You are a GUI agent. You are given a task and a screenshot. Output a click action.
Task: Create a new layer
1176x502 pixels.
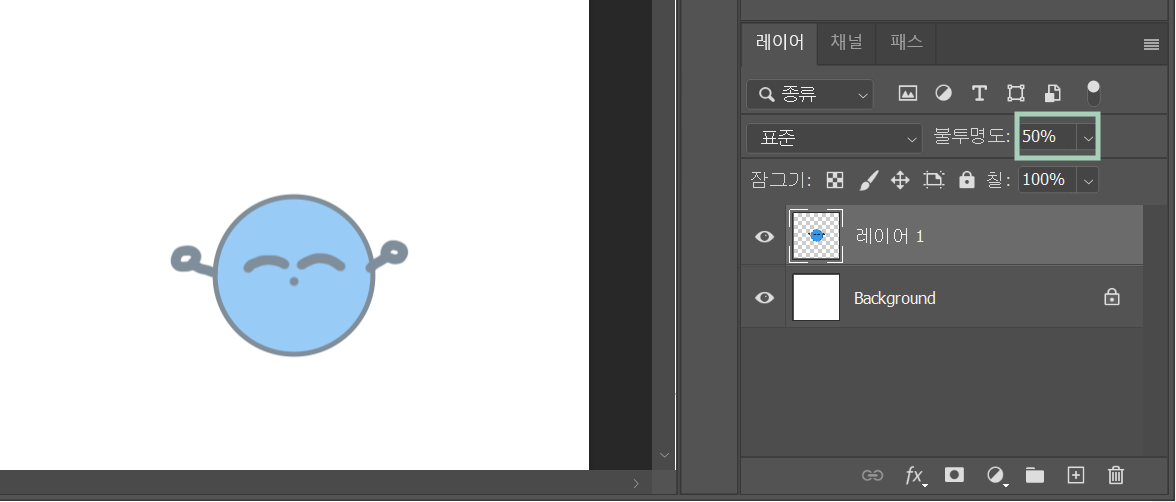click(1076, 475)
